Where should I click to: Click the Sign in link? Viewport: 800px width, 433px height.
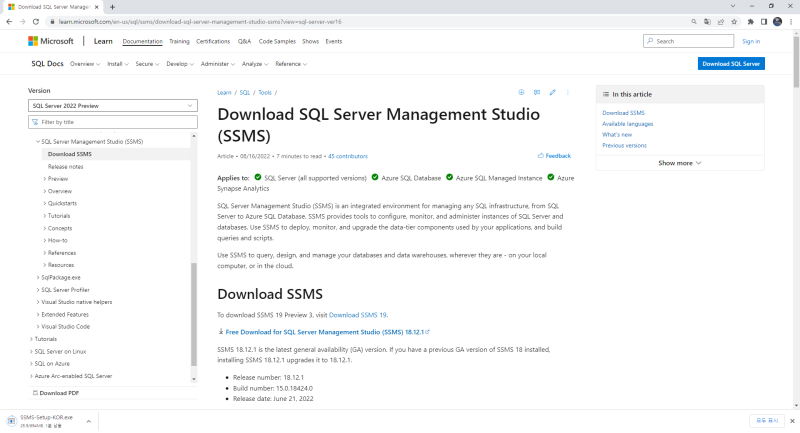[751, 41]
